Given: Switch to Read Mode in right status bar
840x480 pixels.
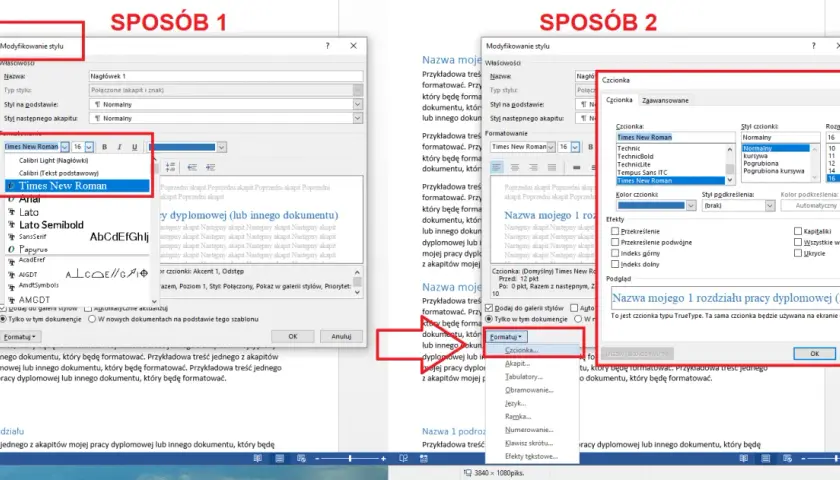Looking at the screenshot, I should [744, 459].
